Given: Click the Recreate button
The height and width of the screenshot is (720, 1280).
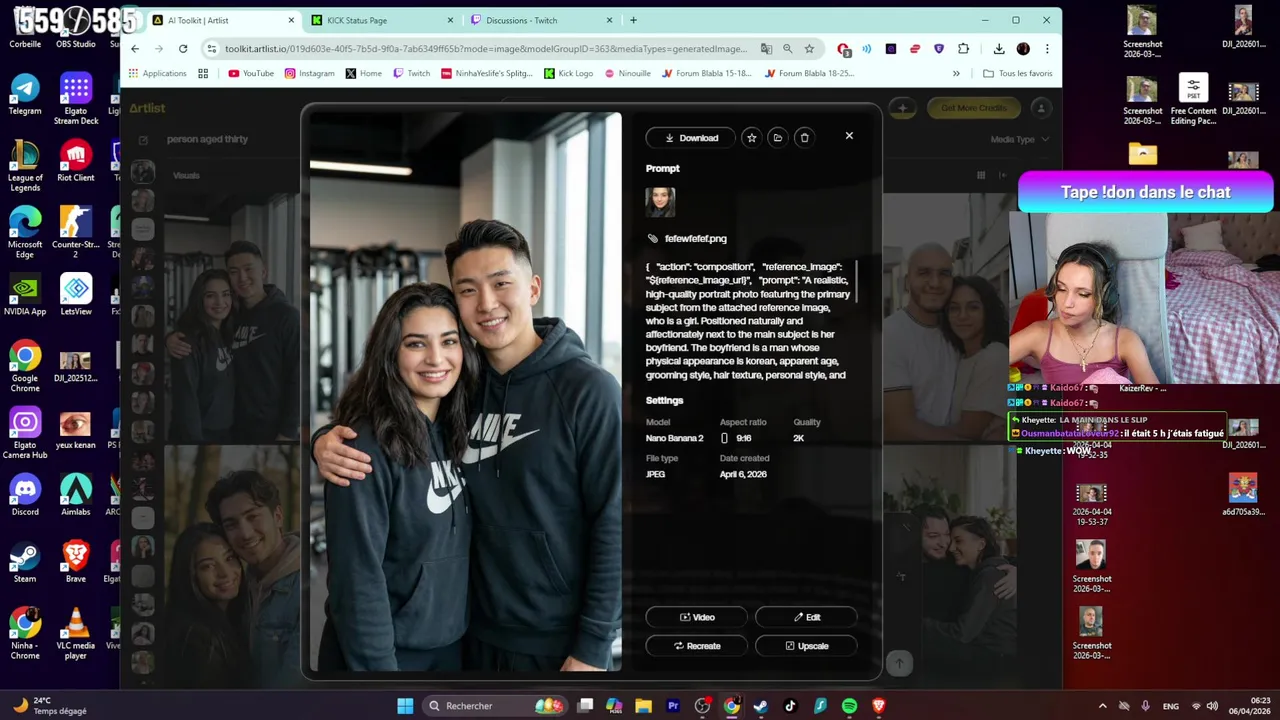Looking at the screenshot, I should 697,646.
